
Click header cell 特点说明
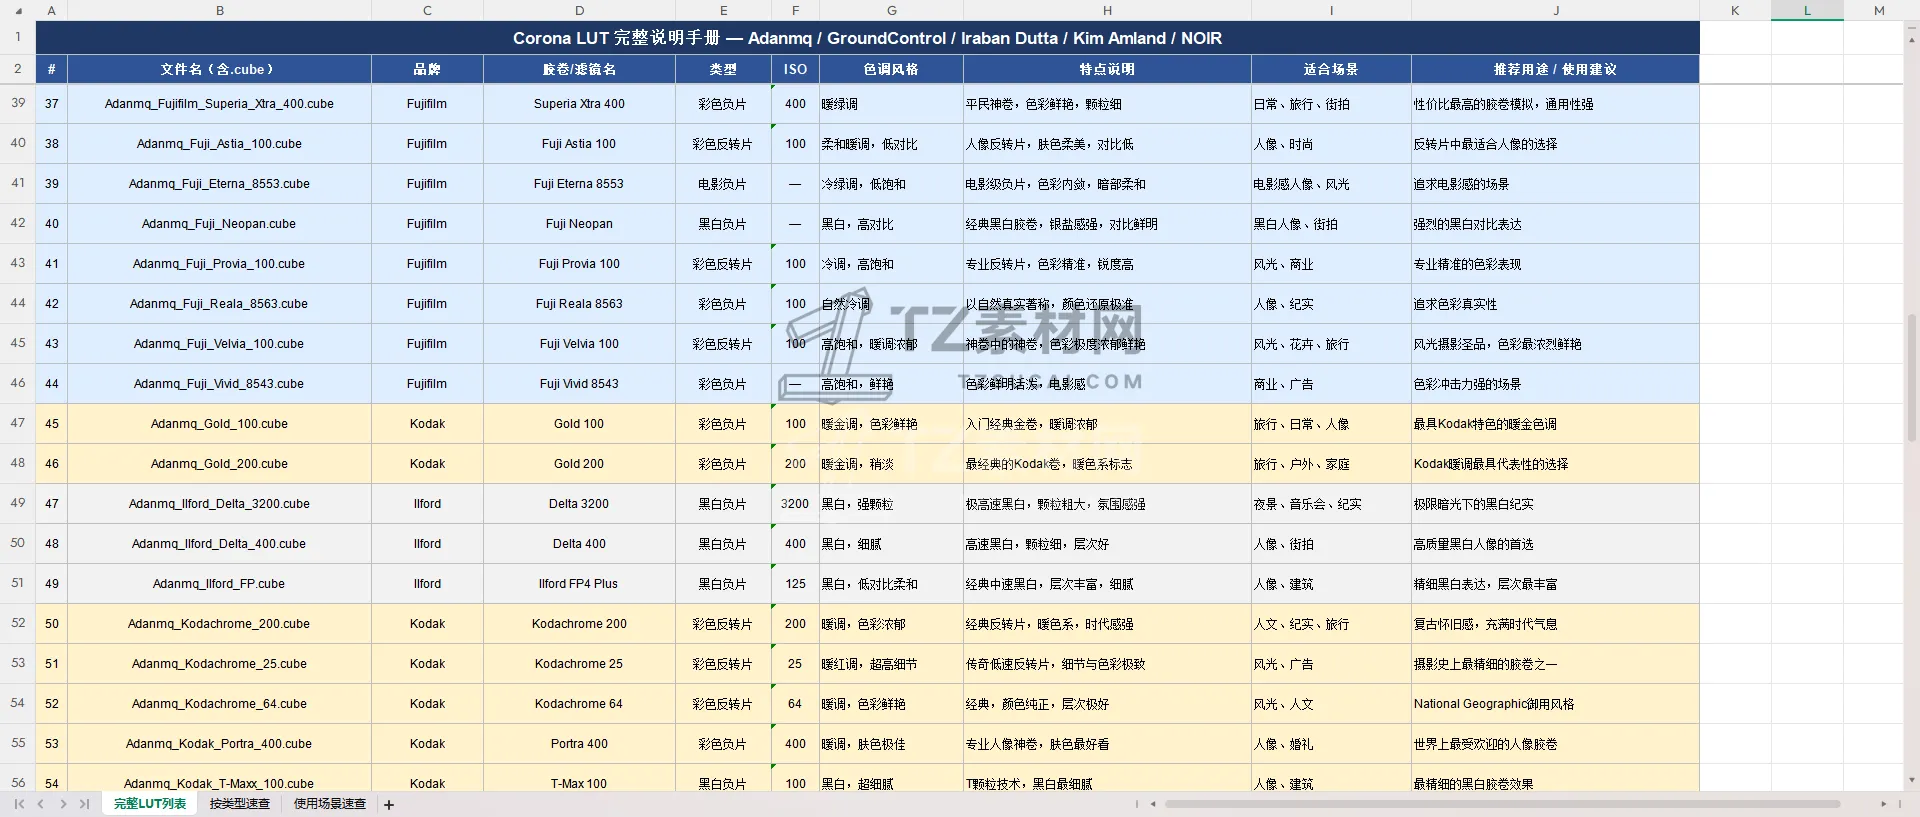tap(1107, 69)
